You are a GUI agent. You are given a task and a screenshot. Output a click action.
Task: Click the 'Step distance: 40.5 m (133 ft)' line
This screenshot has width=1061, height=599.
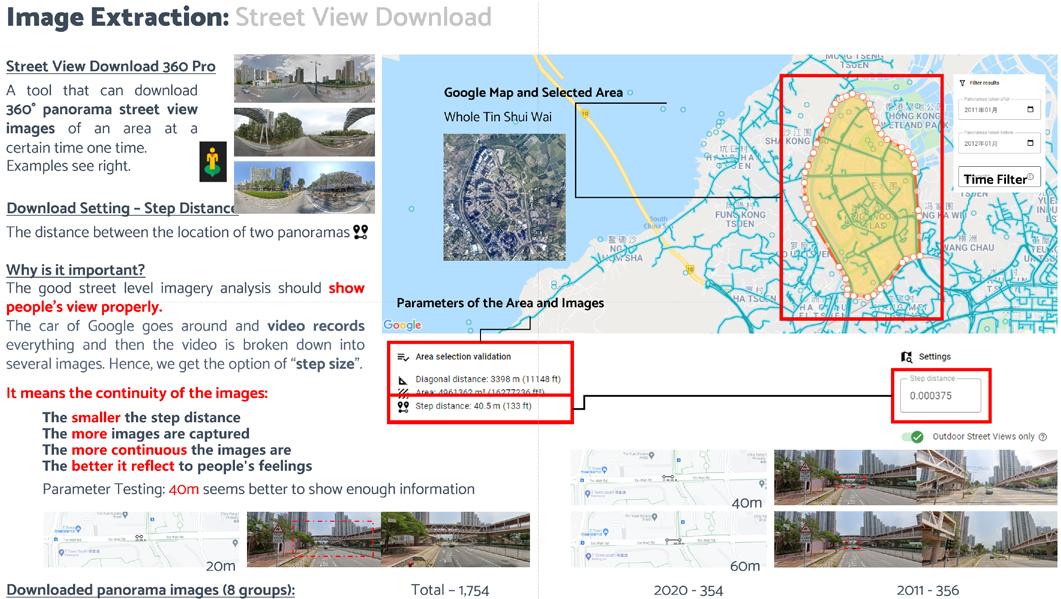[473, 406]
